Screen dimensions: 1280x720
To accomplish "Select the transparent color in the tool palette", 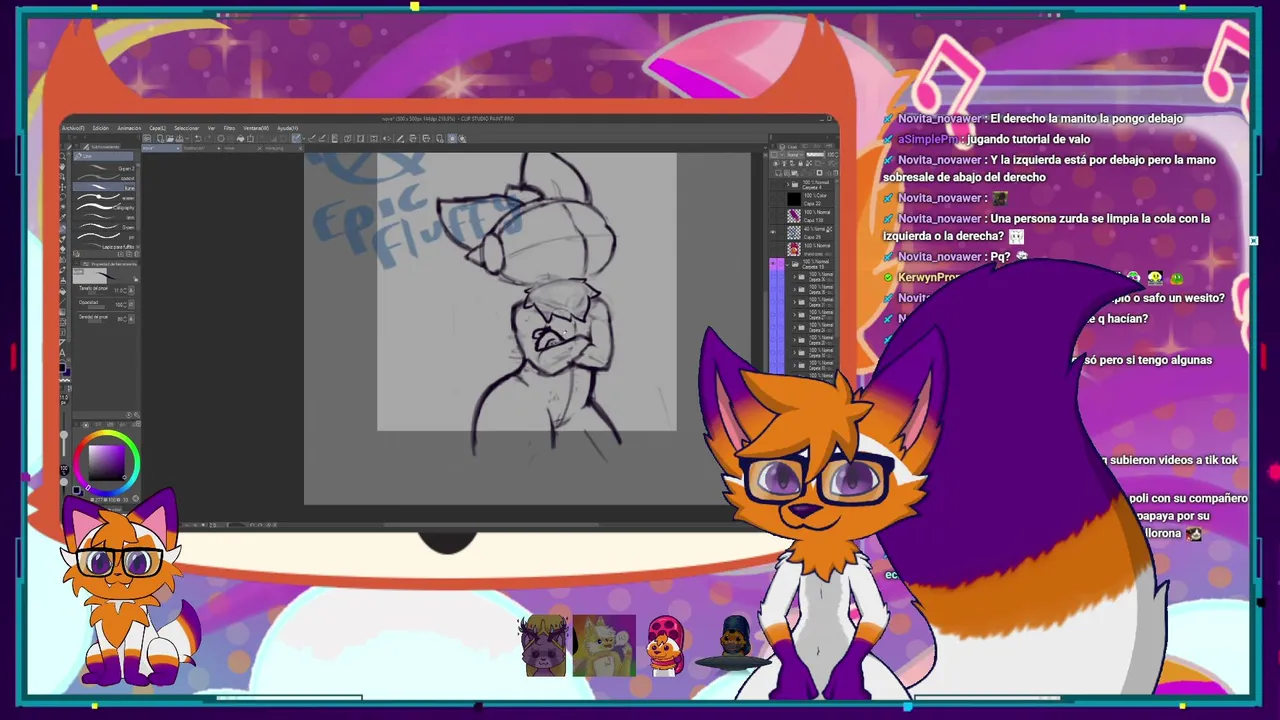I will click(64, 378).
